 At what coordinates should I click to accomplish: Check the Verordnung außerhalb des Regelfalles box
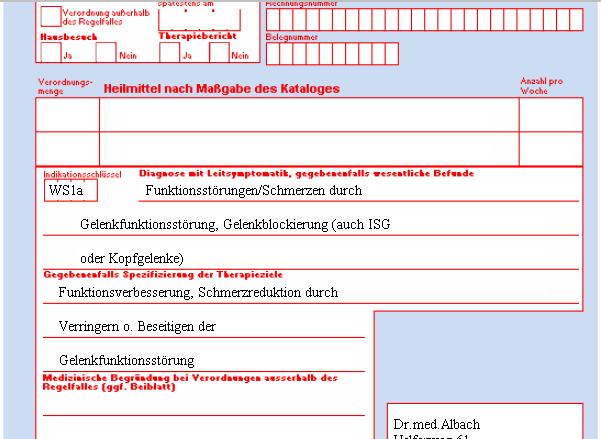51,16
